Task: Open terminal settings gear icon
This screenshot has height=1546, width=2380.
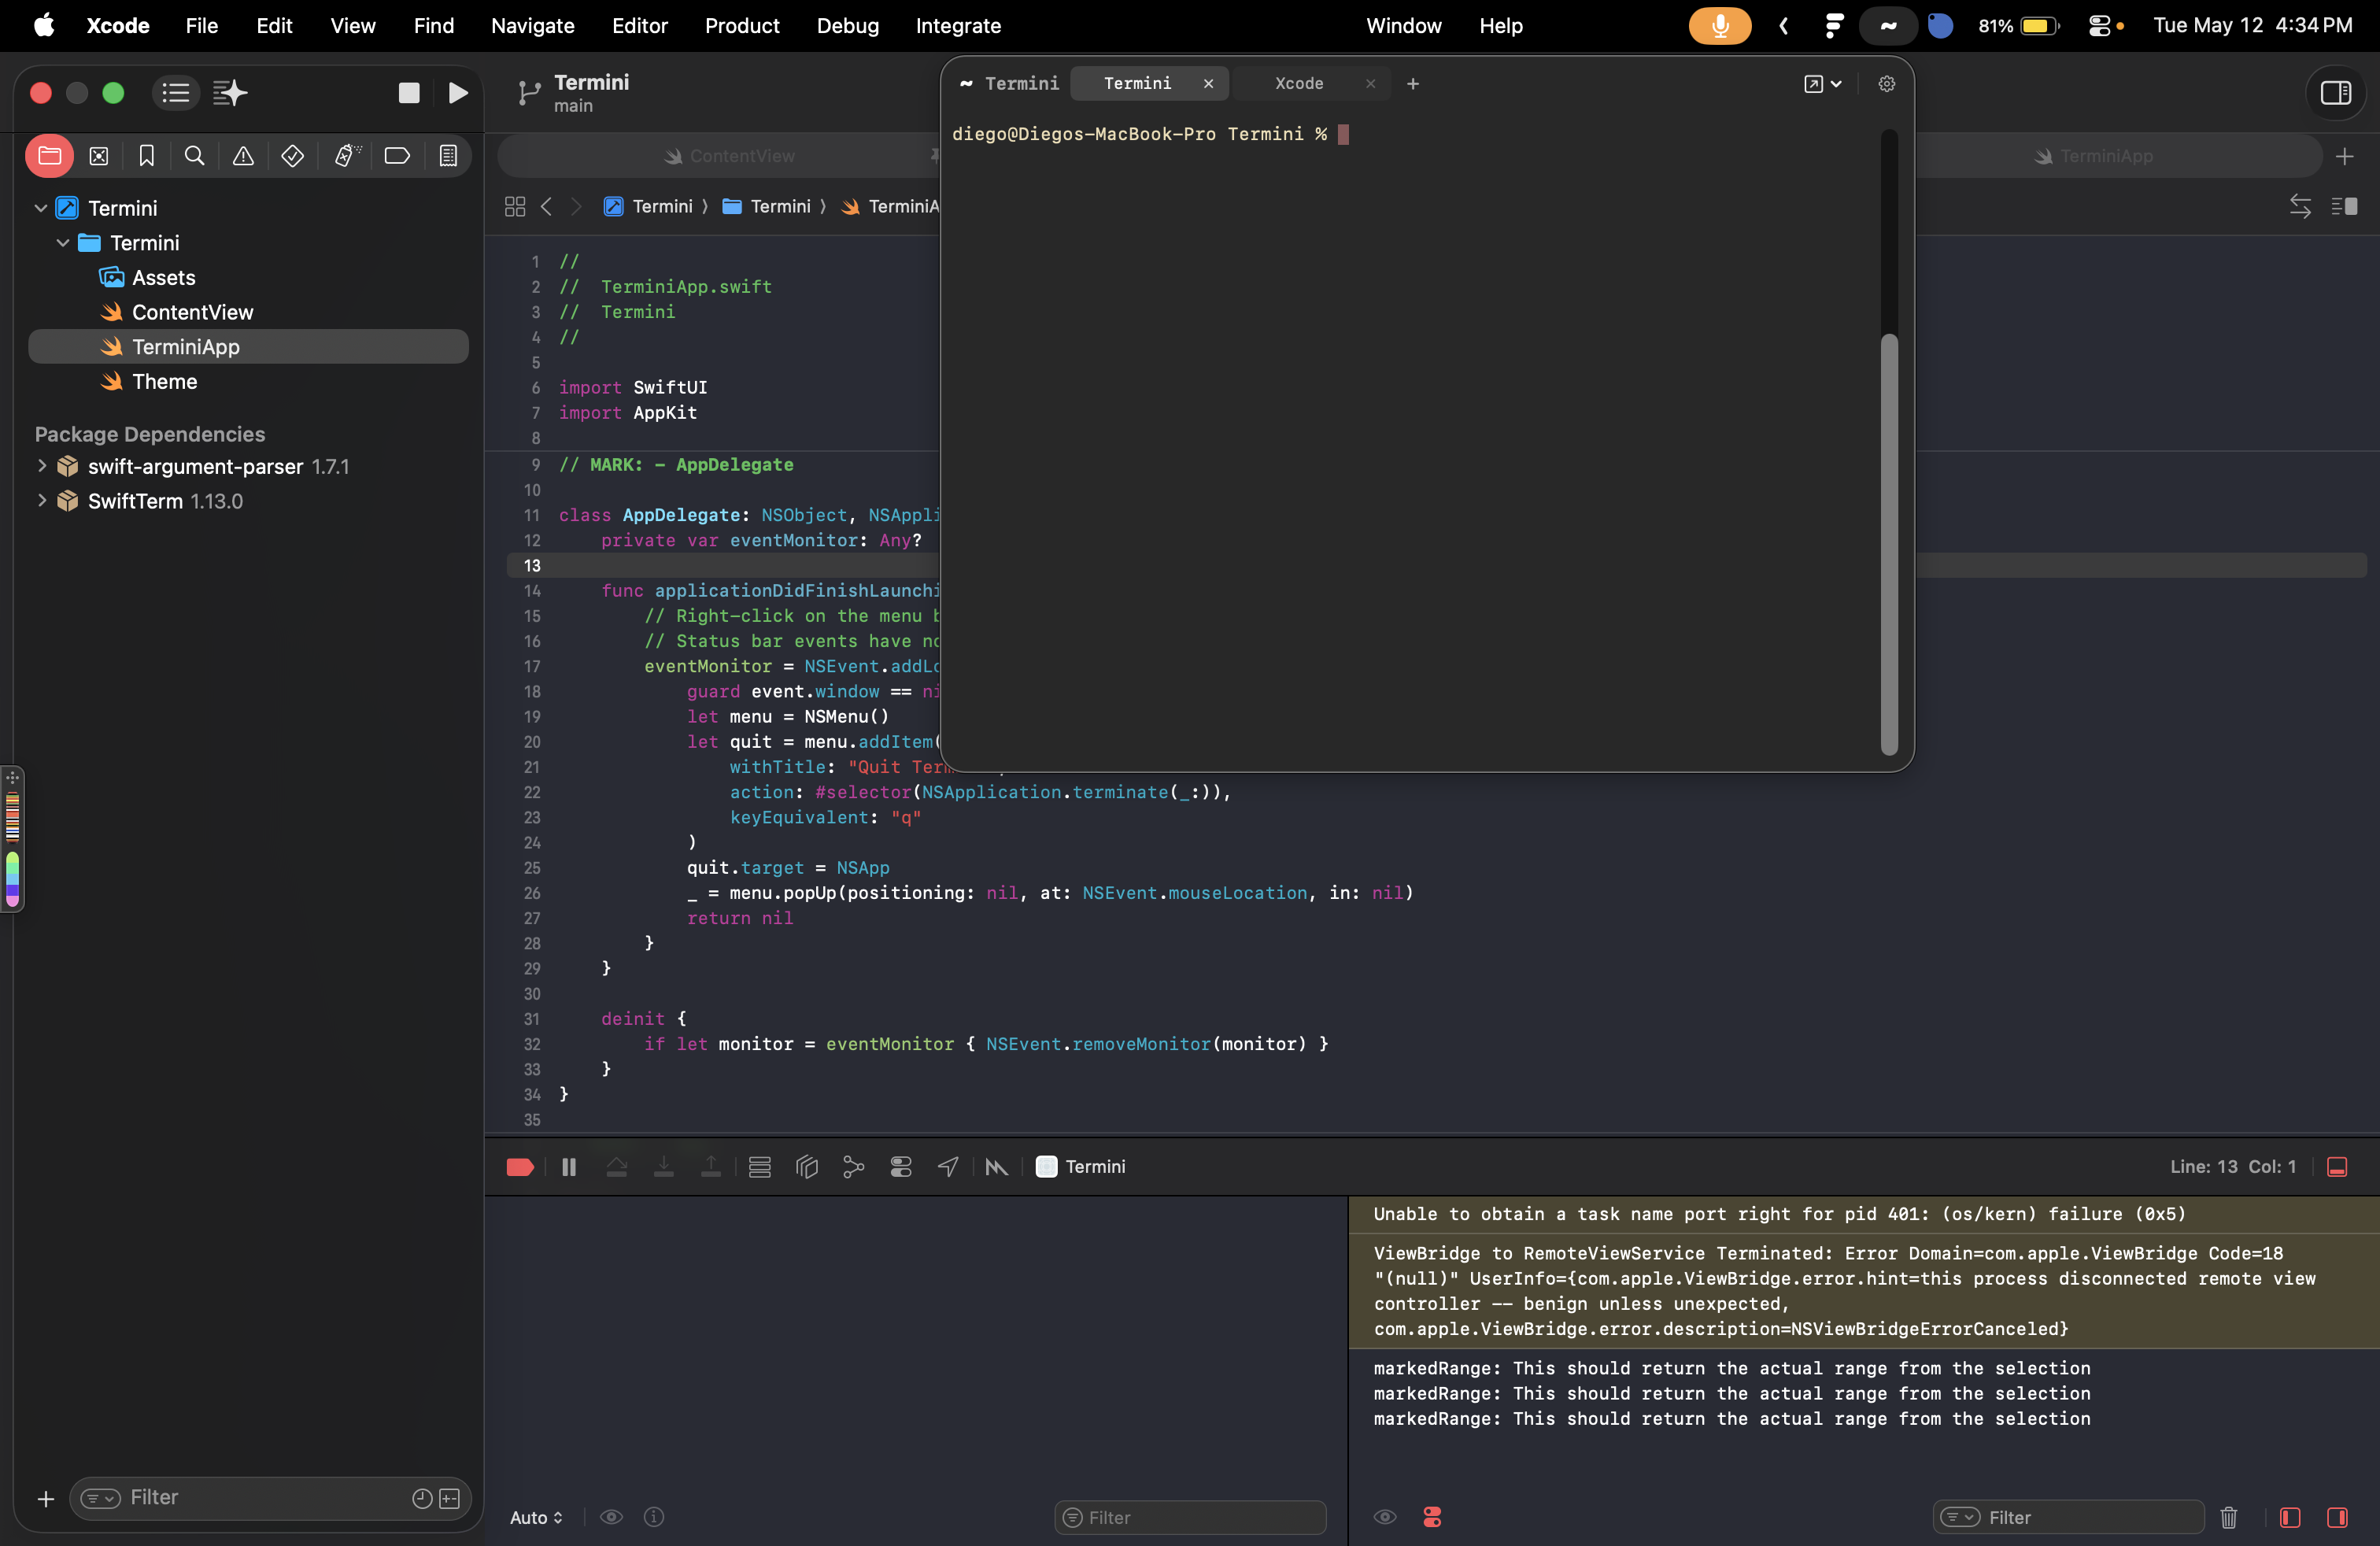Action: tap(1886, 84)
